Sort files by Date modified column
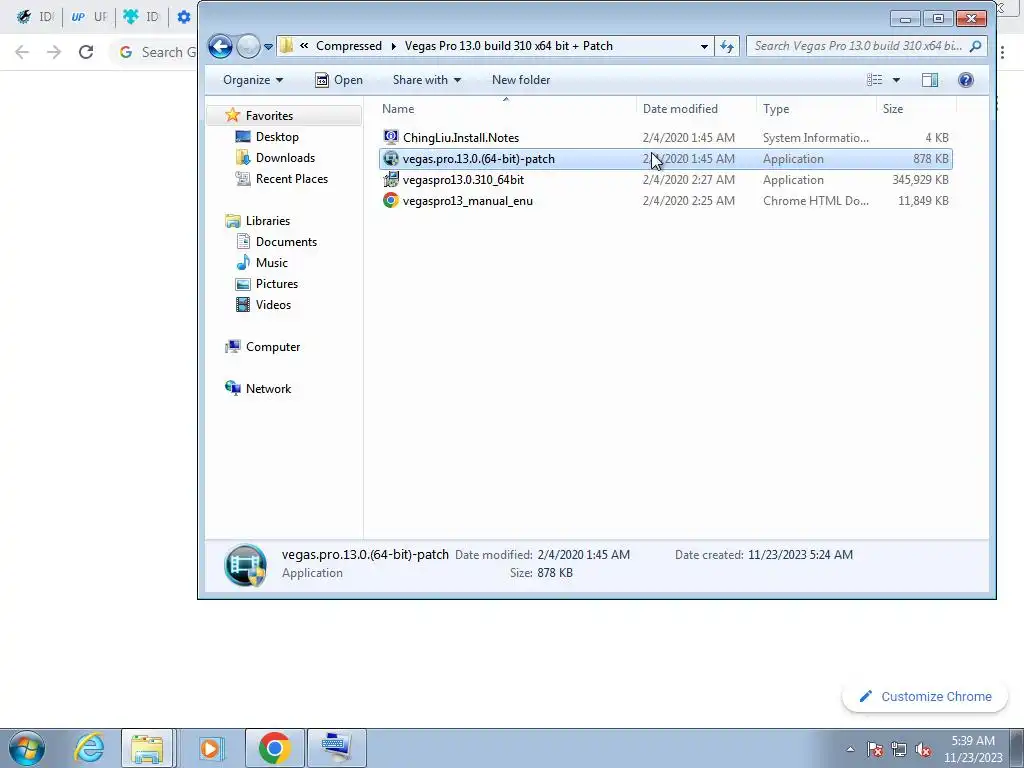The height and width of the screenshot is (768, 1024). [x=696, y=108]
